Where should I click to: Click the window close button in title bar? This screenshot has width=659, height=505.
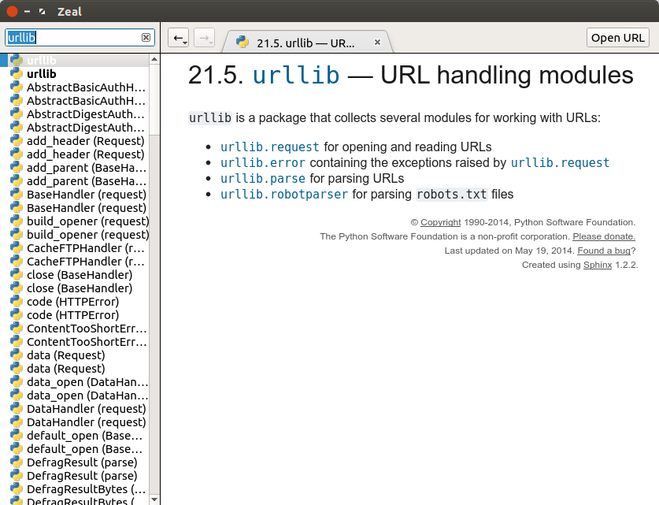[11, 11]
